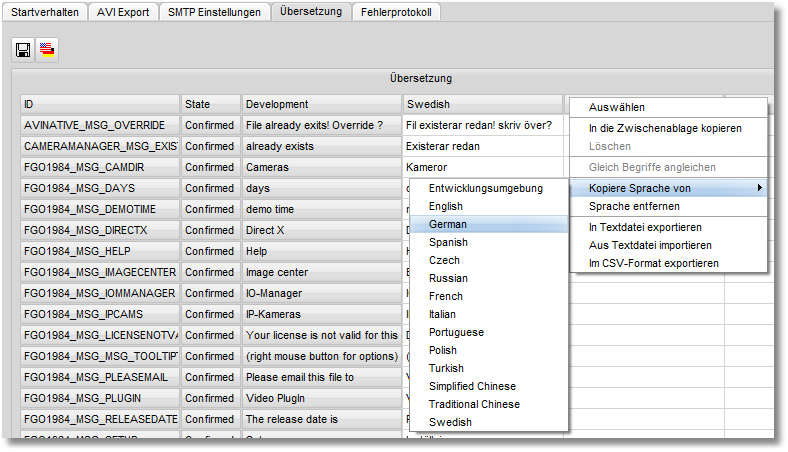788x452 pixels.
Task: Switch to the Startverhalten tab
Action: point(46,12)
